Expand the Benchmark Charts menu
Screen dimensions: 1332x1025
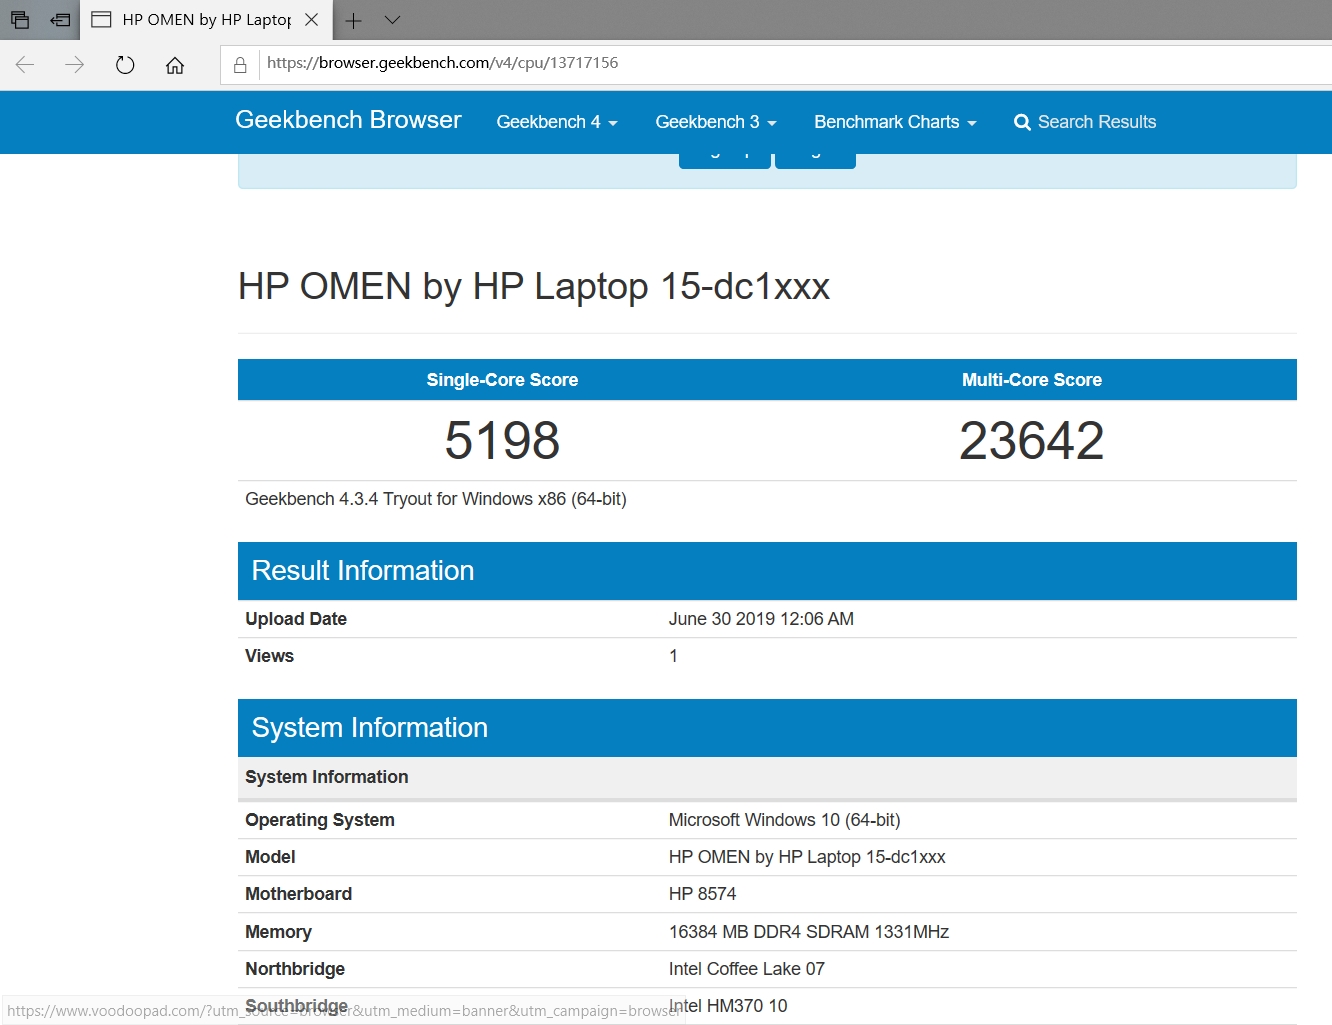coord(895,122)
